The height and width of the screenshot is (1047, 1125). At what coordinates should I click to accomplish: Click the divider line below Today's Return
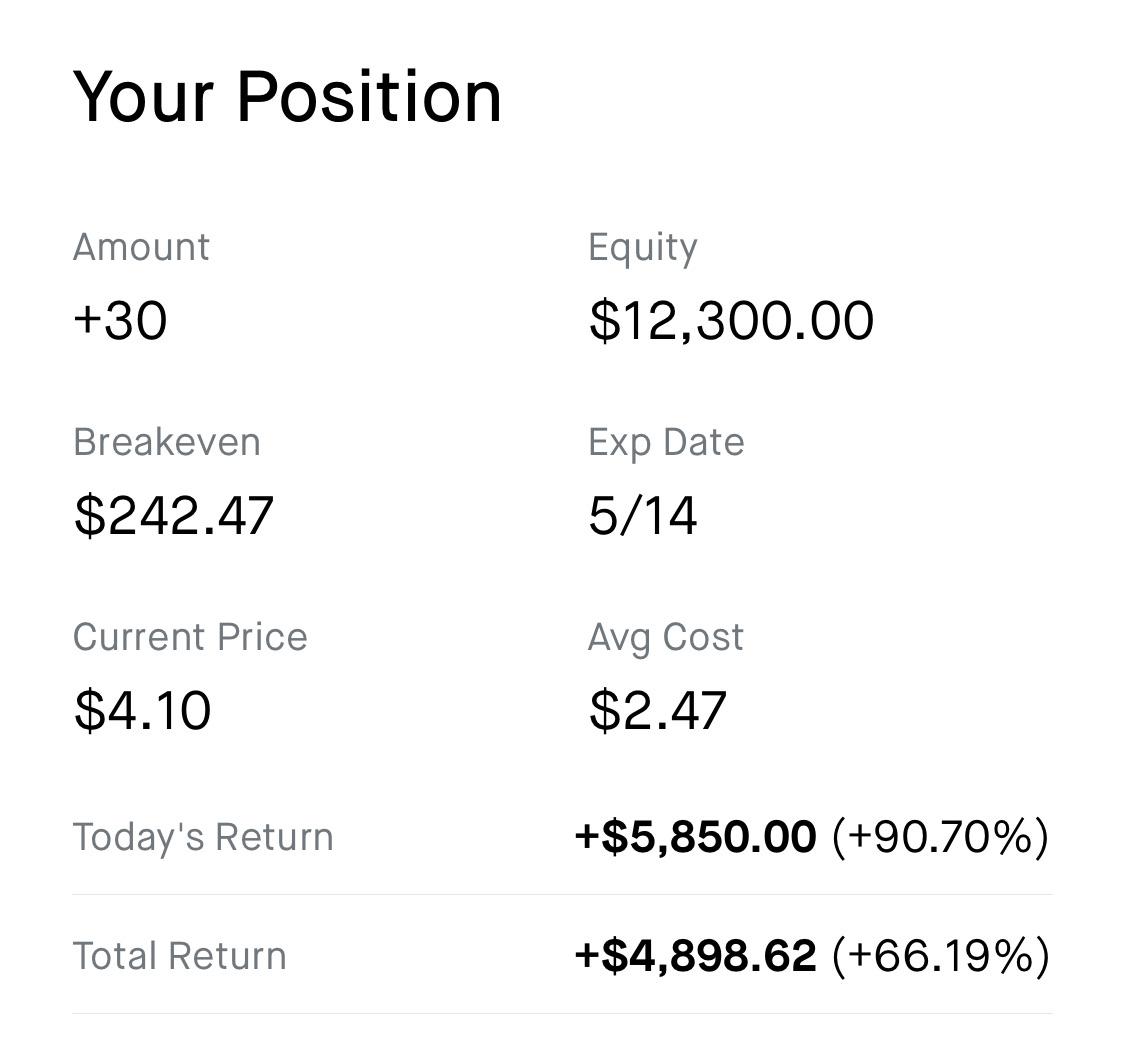(562, 895)
